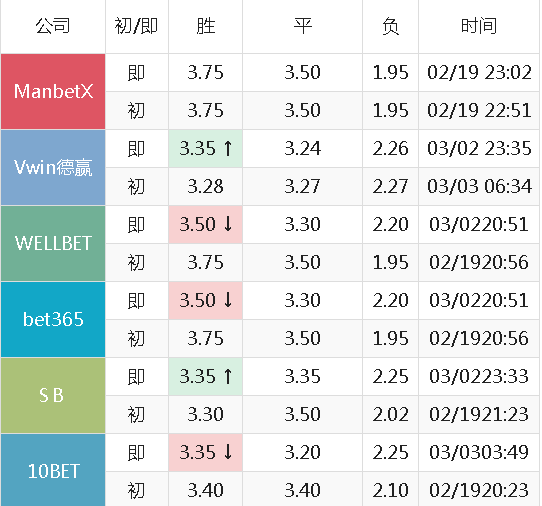Click the 3.20 draw odds cell

click(x=302, y=453)
